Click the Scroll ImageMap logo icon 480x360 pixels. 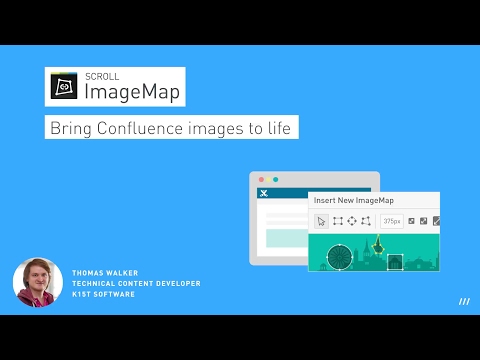[x=64, y=86]
